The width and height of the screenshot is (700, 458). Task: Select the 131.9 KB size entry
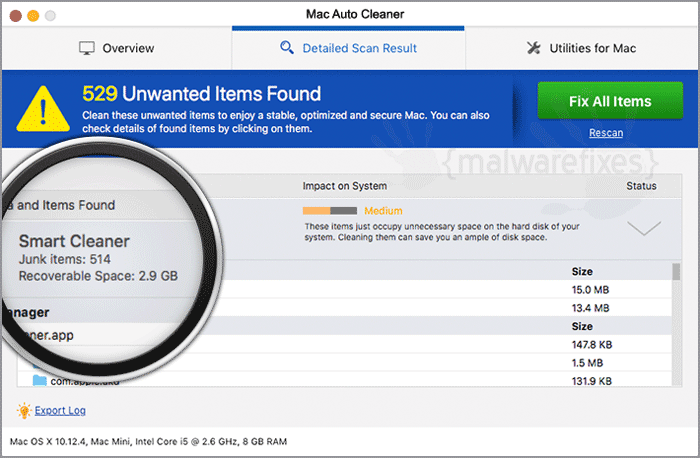click(x=592, y=382)
